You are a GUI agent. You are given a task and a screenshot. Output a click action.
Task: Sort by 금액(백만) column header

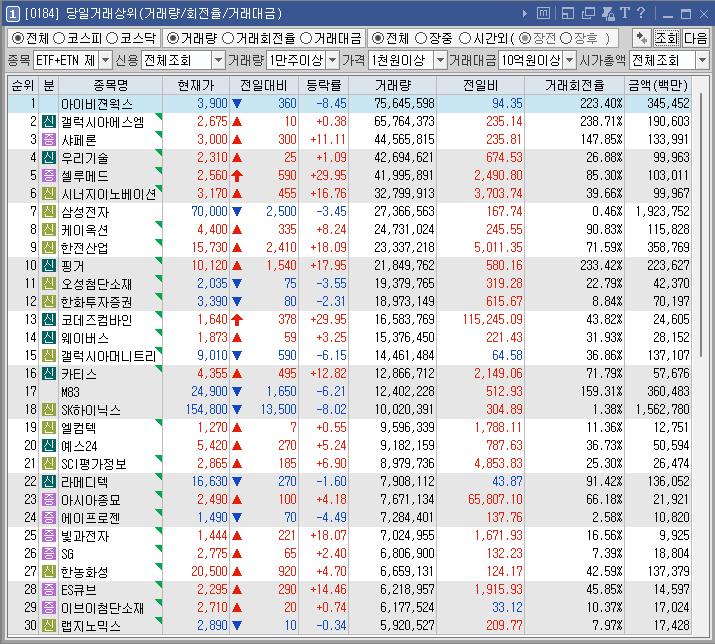(658, 85)
